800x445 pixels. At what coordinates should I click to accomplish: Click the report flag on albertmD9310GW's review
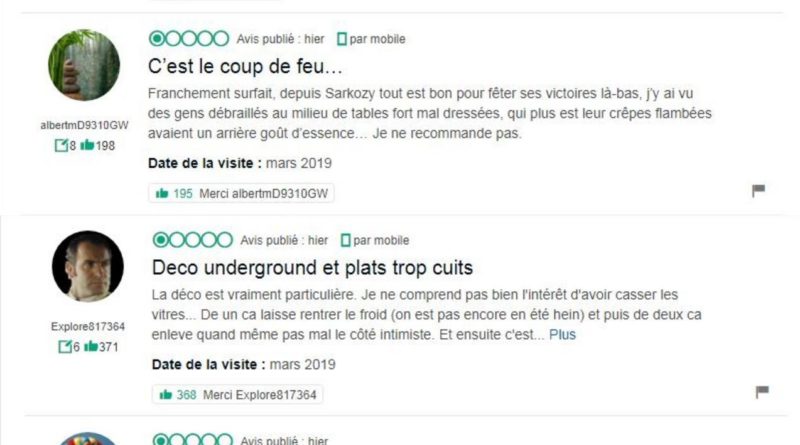click(758, 191)
